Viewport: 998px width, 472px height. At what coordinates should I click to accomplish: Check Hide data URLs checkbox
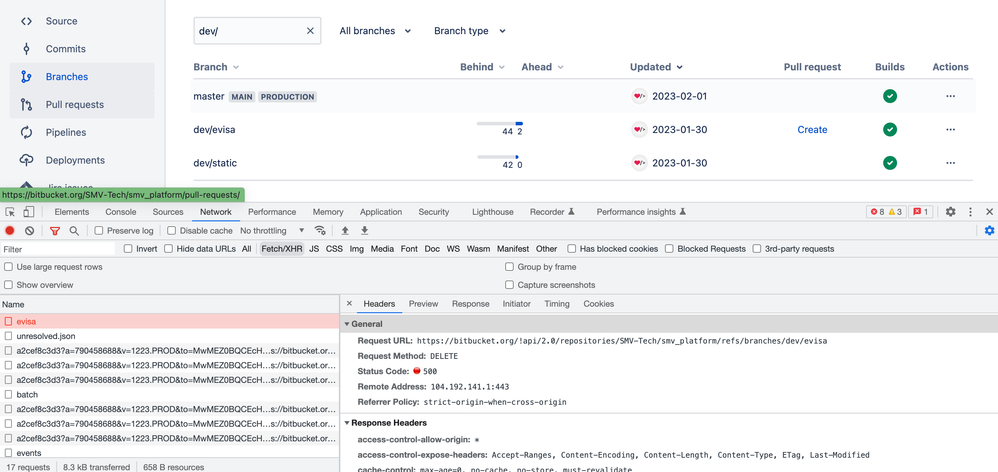168,249
